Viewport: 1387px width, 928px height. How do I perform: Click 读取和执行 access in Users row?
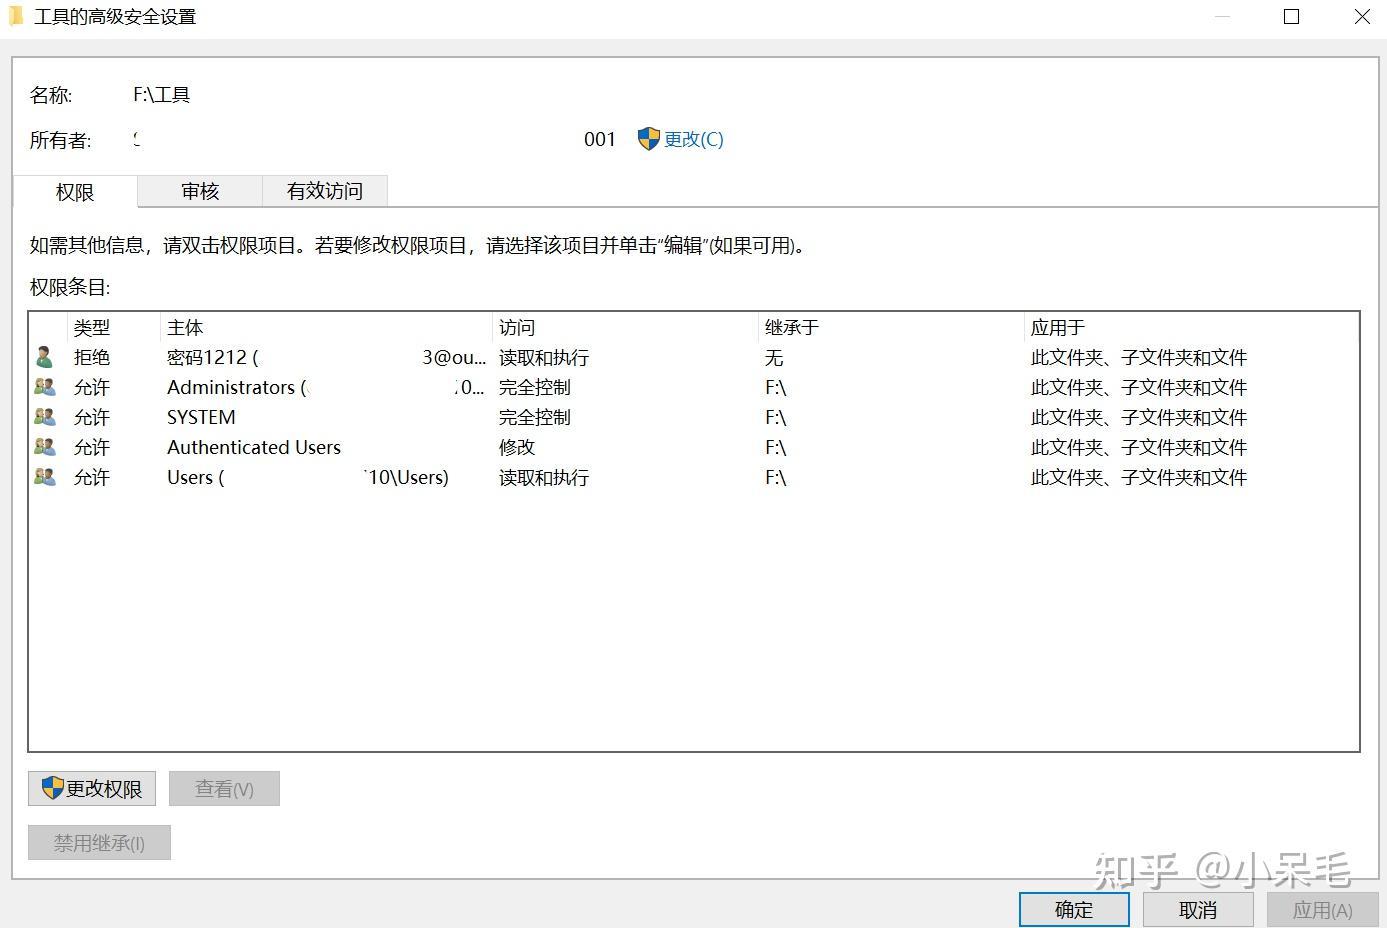[x=544, y=477]
